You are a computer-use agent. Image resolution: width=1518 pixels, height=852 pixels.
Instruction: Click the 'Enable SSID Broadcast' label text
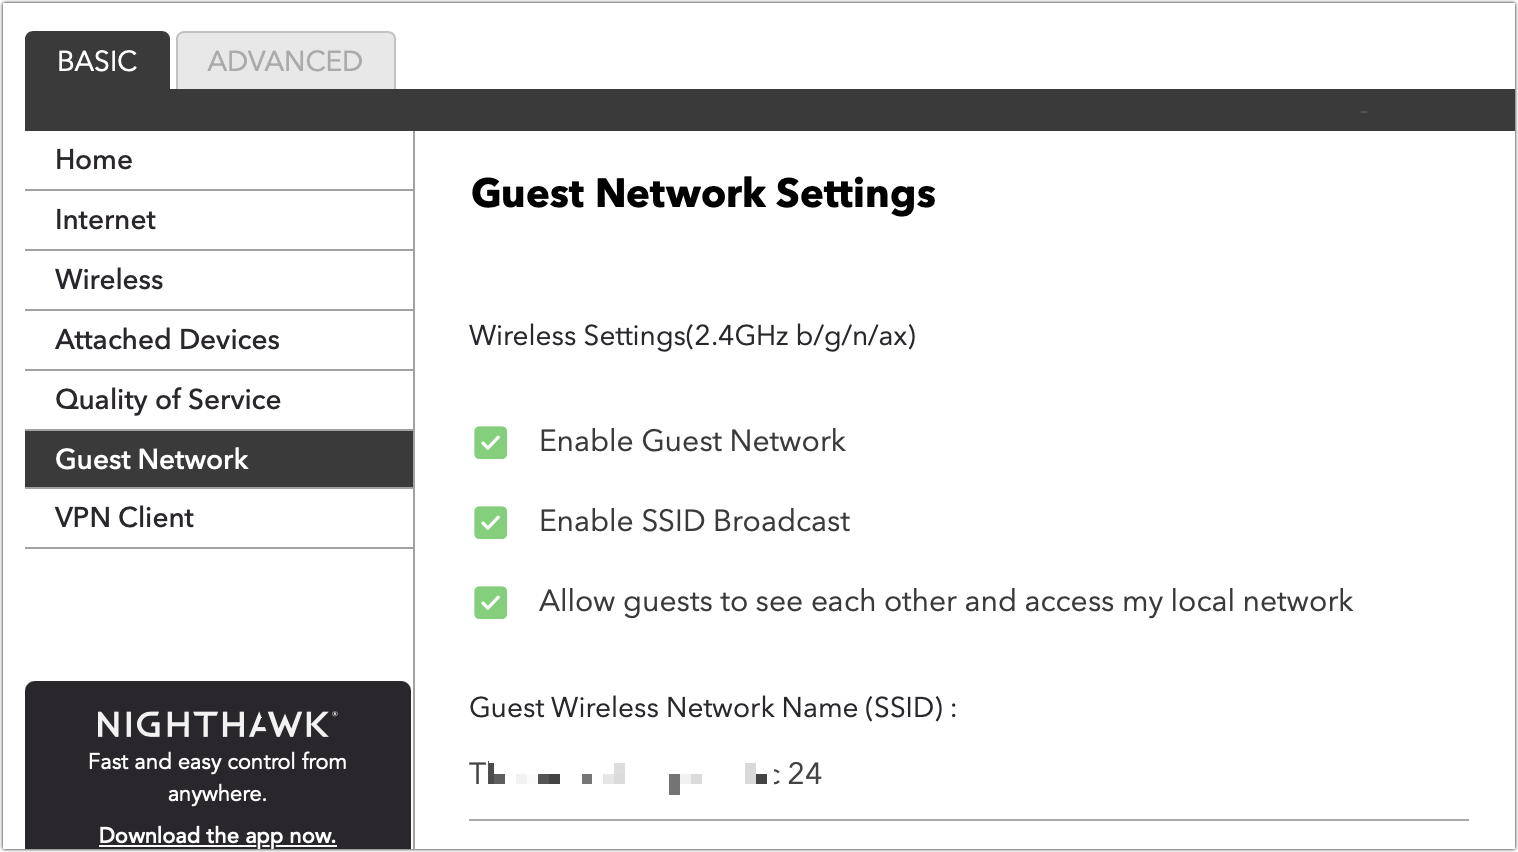tap(694, 521)
